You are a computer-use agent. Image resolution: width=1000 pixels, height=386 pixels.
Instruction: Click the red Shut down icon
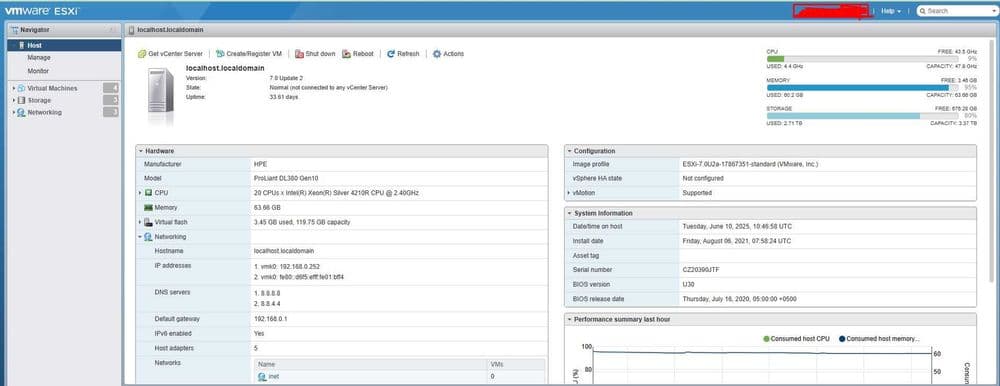pyautogui.click(x=299, y=54)
